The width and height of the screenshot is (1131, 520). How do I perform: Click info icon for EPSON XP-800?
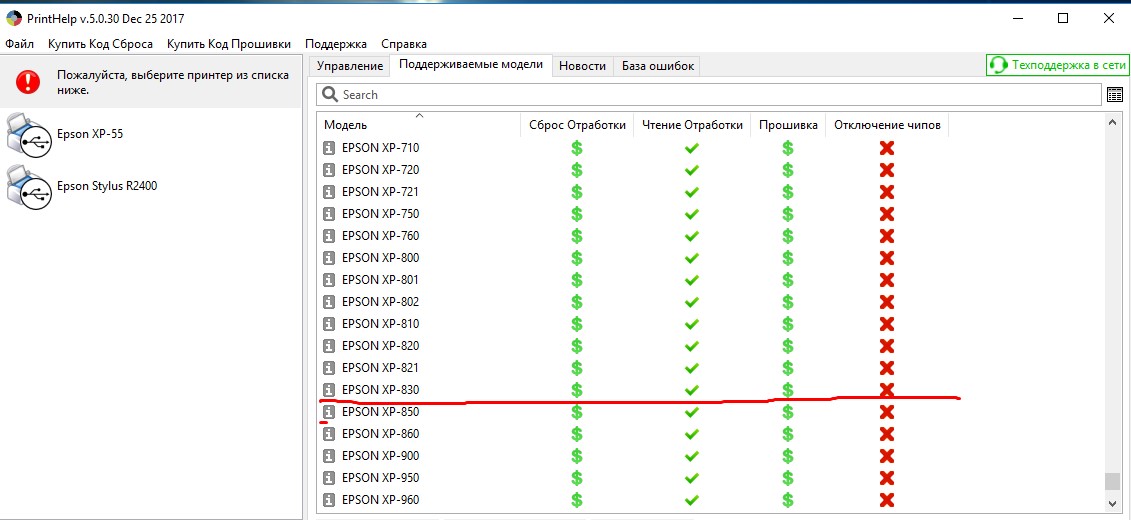(x=329, y=258)
